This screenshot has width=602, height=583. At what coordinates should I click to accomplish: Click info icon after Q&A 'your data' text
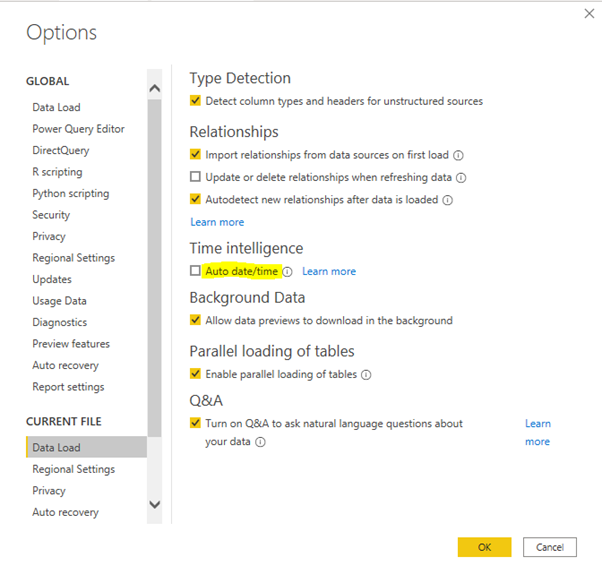[x=260, y=442]
